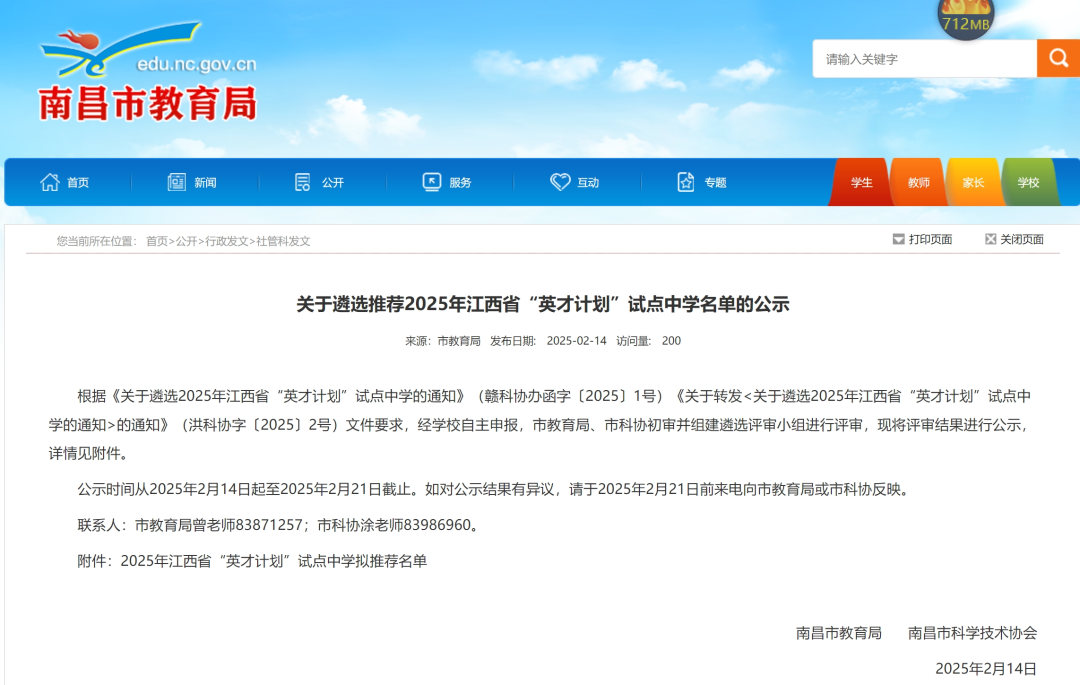Screen dimensions: 1080x685
Task: Click the news icon beside 新闻
Action: pyautogui.click(x=177, y=182)
